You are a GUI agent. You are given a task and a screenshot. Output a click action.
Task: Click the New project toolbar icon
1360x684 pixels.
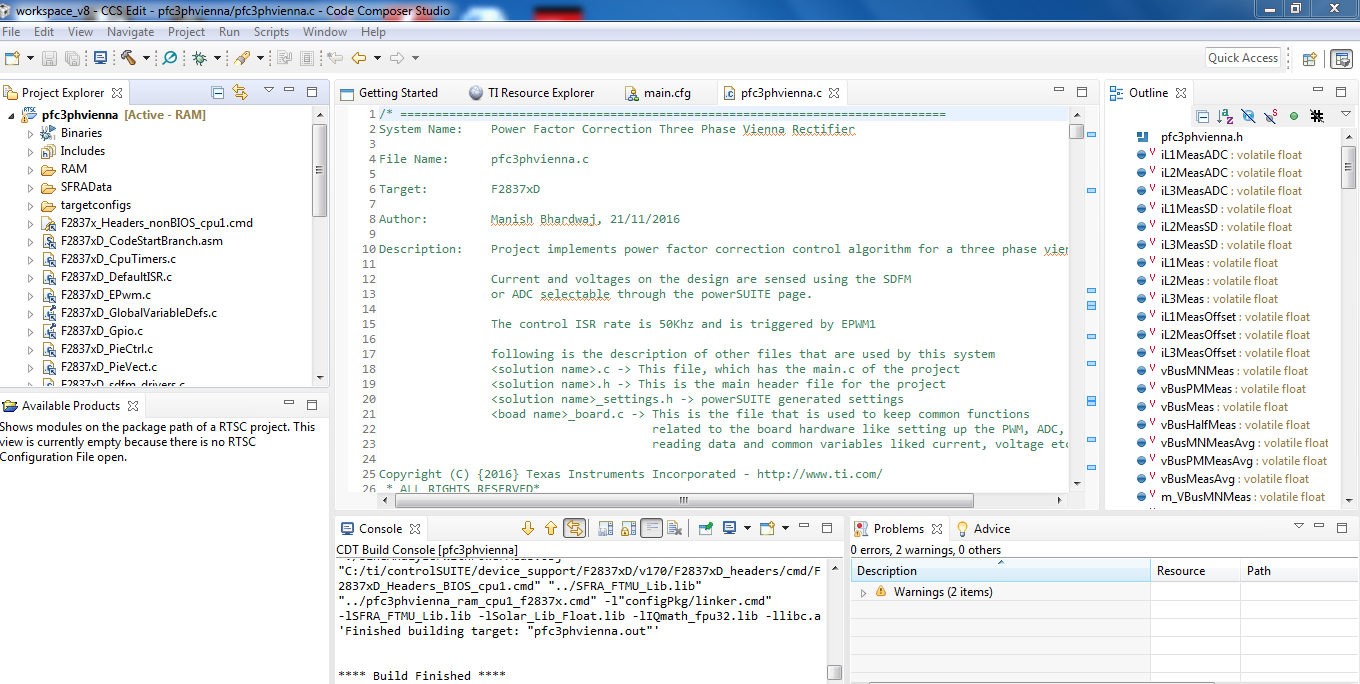click(13, 58)
